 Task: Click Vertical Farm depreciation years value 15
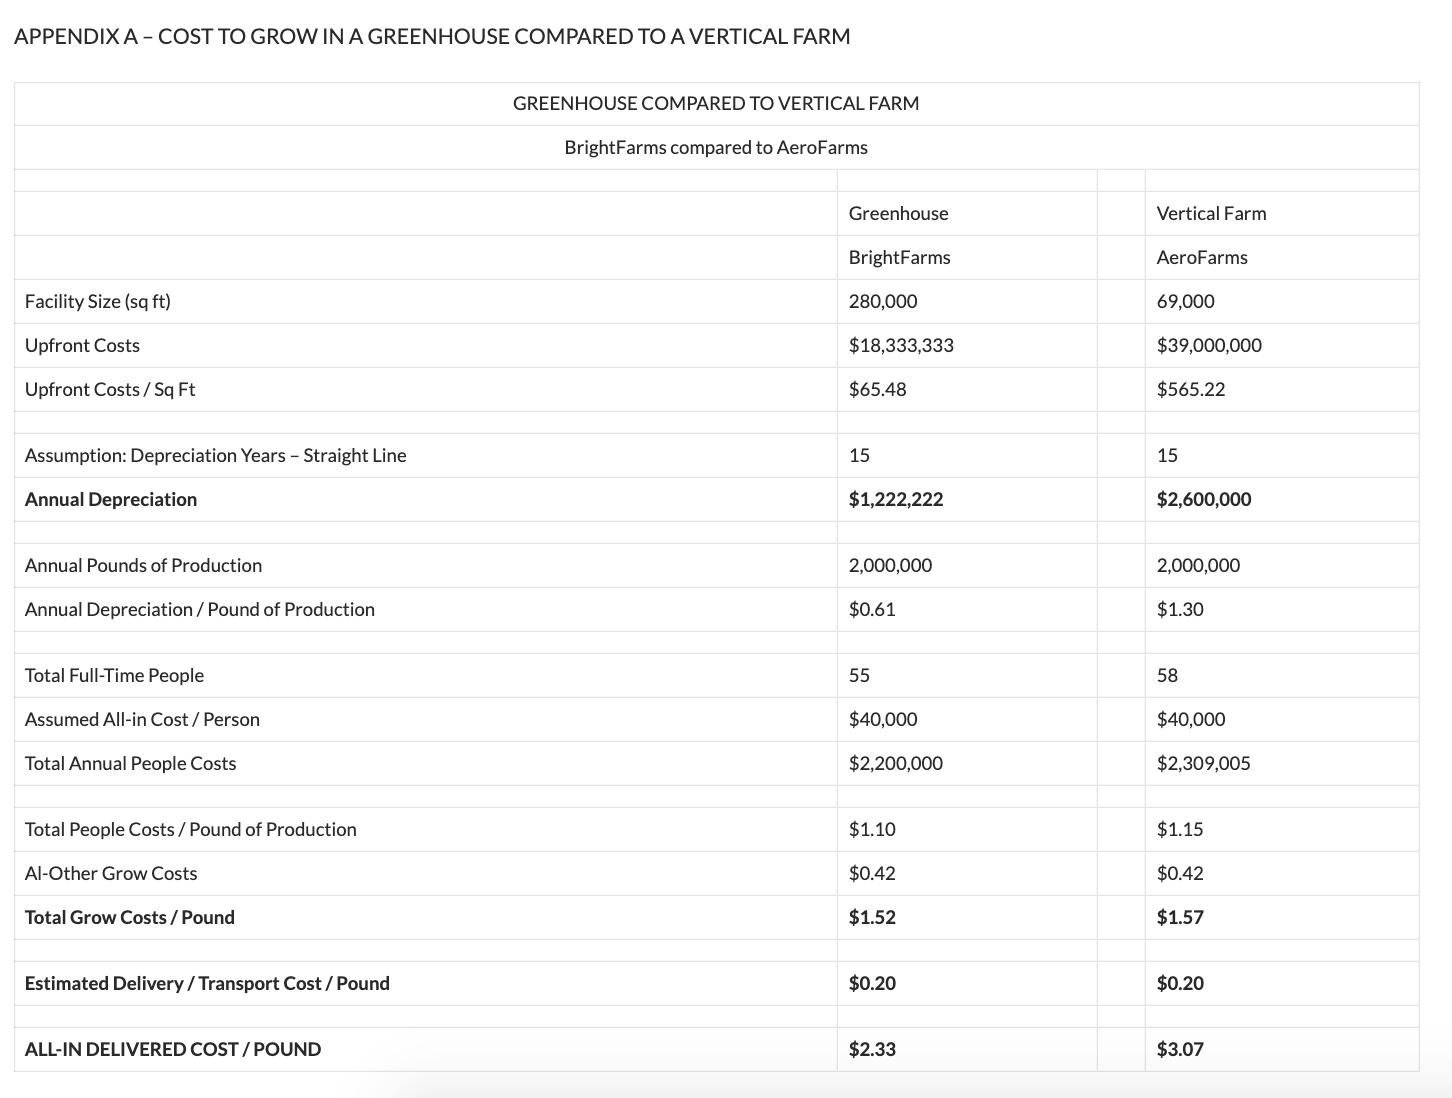[x=1167, y=455]
